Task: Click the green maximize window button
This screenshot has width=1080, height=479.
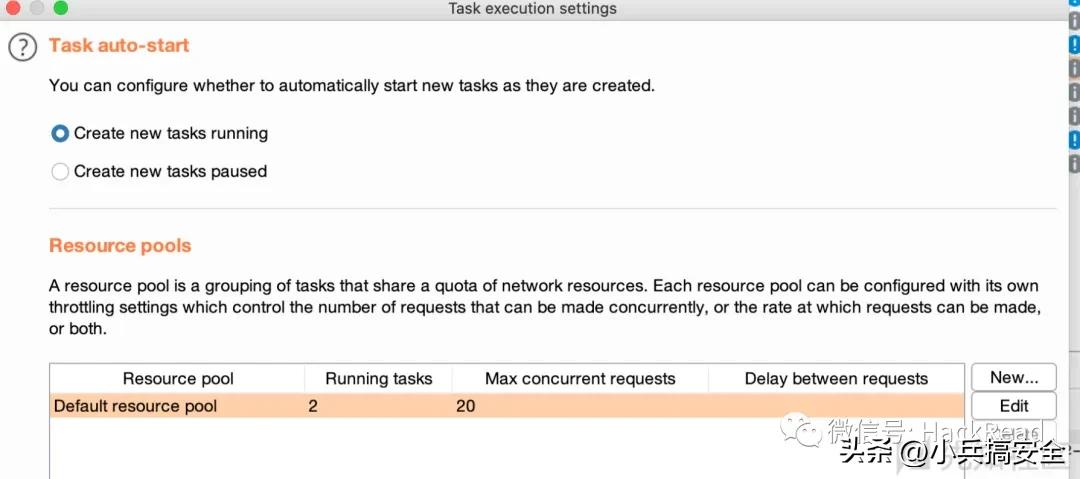Action: click(61, 8)
